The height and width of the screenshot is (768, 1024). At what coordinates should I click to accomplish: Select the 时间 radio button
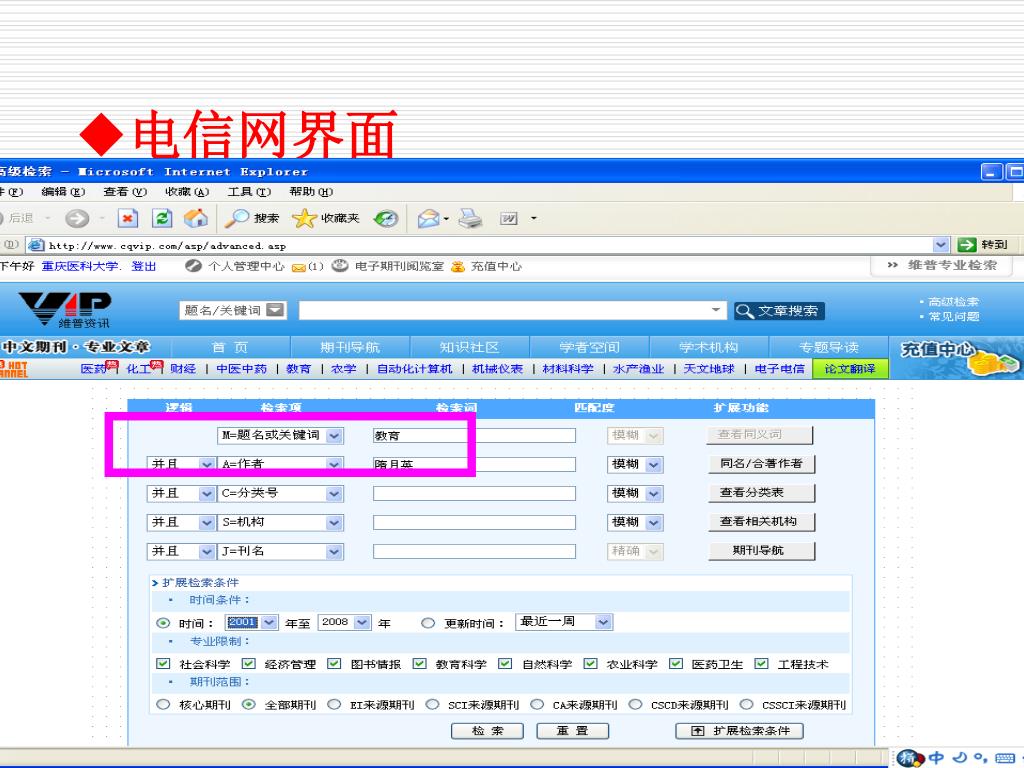163,624
